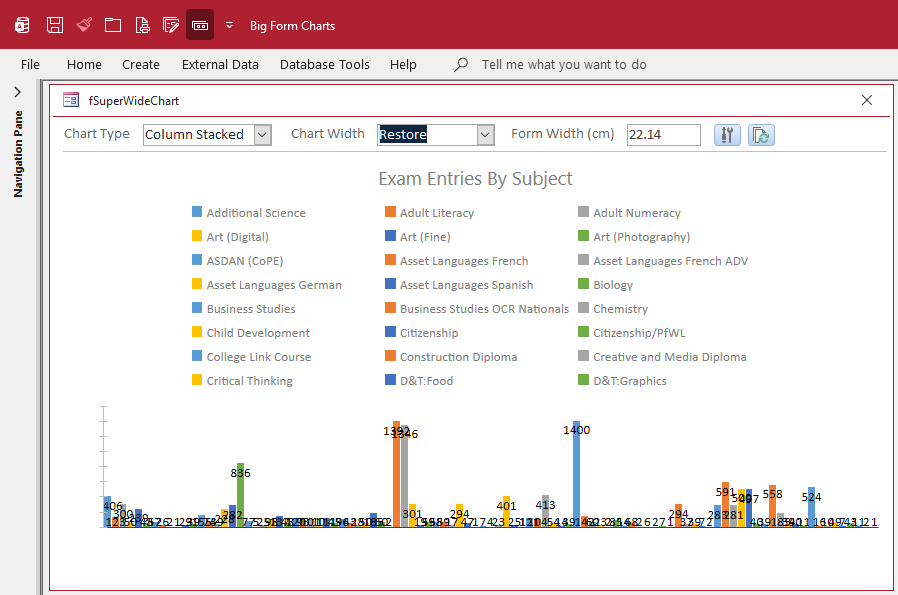The height and width of the screenshot is (595, 898).
Task: Open the Database Tools tab
Action: tap(325, 65)
